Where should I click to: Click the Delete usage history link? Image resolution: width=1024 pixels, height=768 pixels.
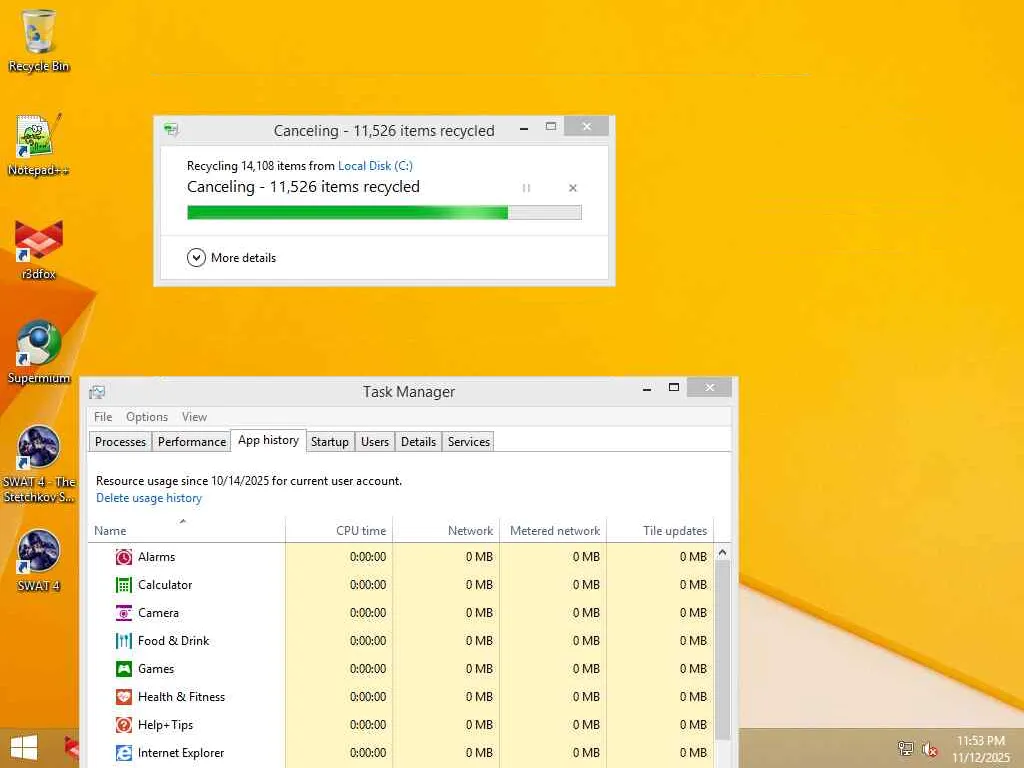(x=149, y=498)
